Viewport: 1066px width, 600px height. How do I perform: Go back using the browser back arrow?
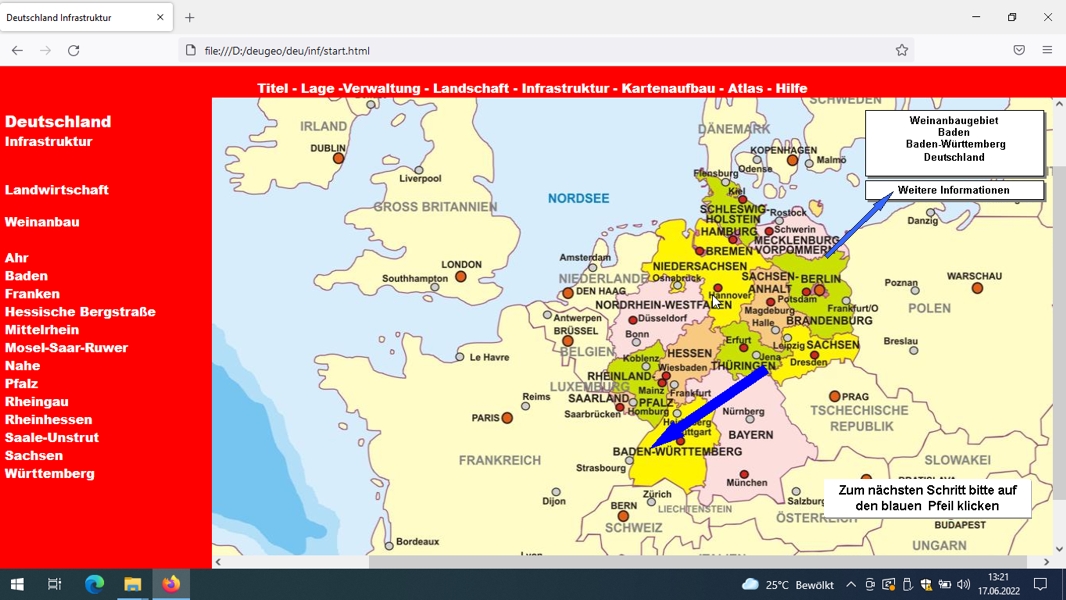click(x=17, y=50)
